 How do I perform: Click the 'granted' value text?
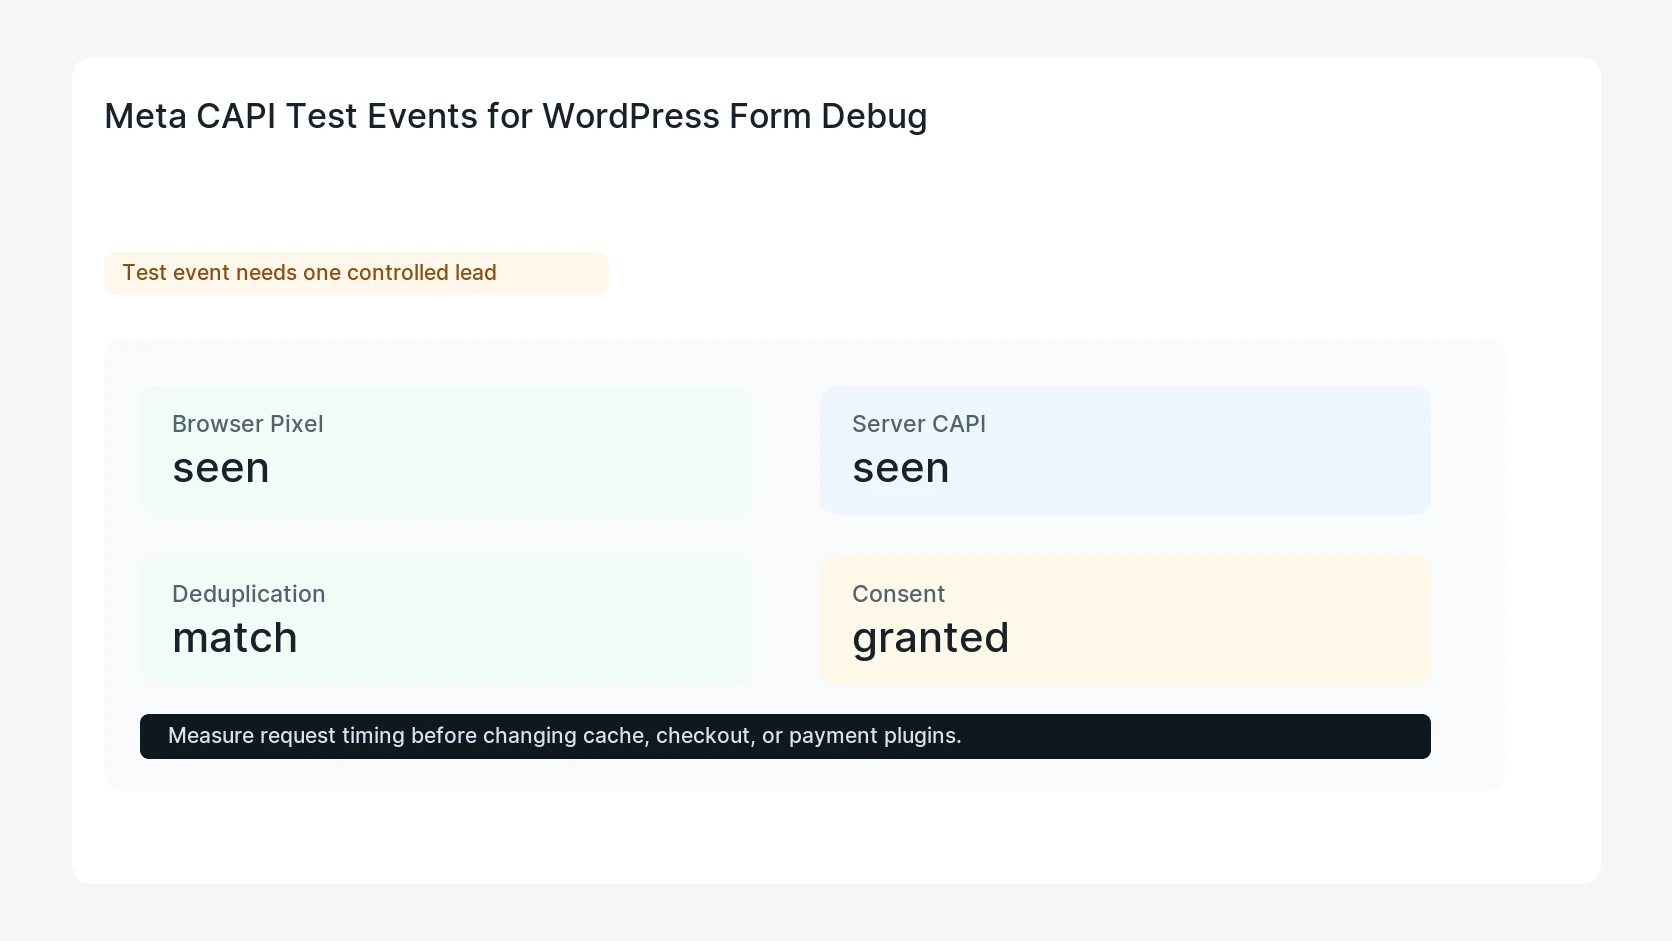[x=931, y=640]
